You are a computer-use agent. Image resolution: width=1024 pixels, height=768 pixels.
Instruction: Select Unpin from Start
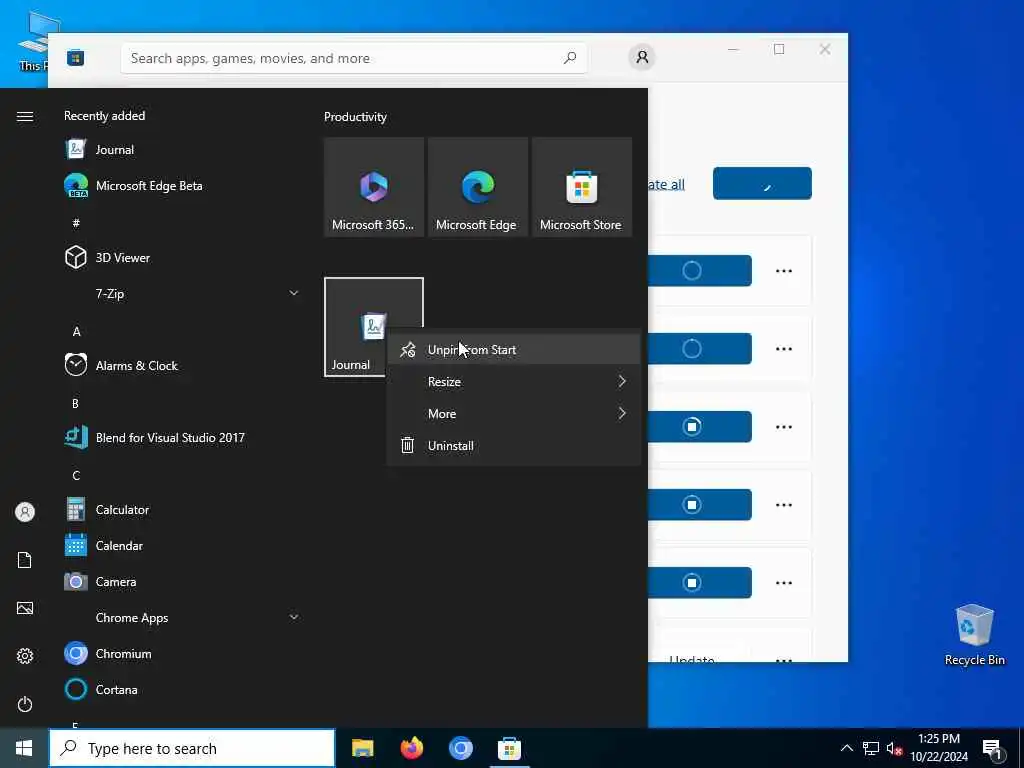(x=513, y=349)
